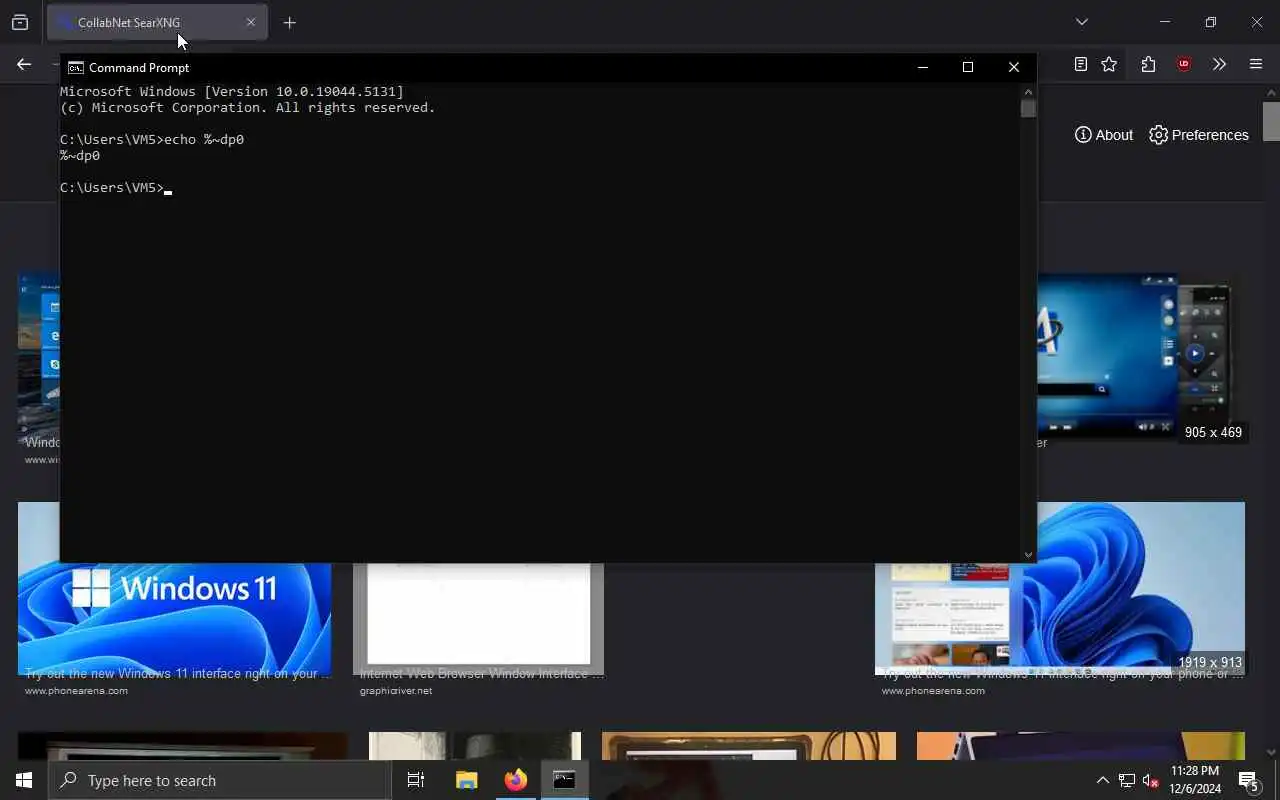Open Firefox View icon at top left
Viewport: 1280px width, 800px height.
(20, 22)
